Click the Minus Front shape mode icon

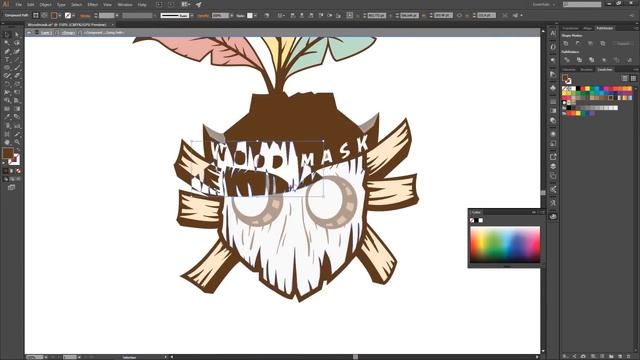[578, 43]
